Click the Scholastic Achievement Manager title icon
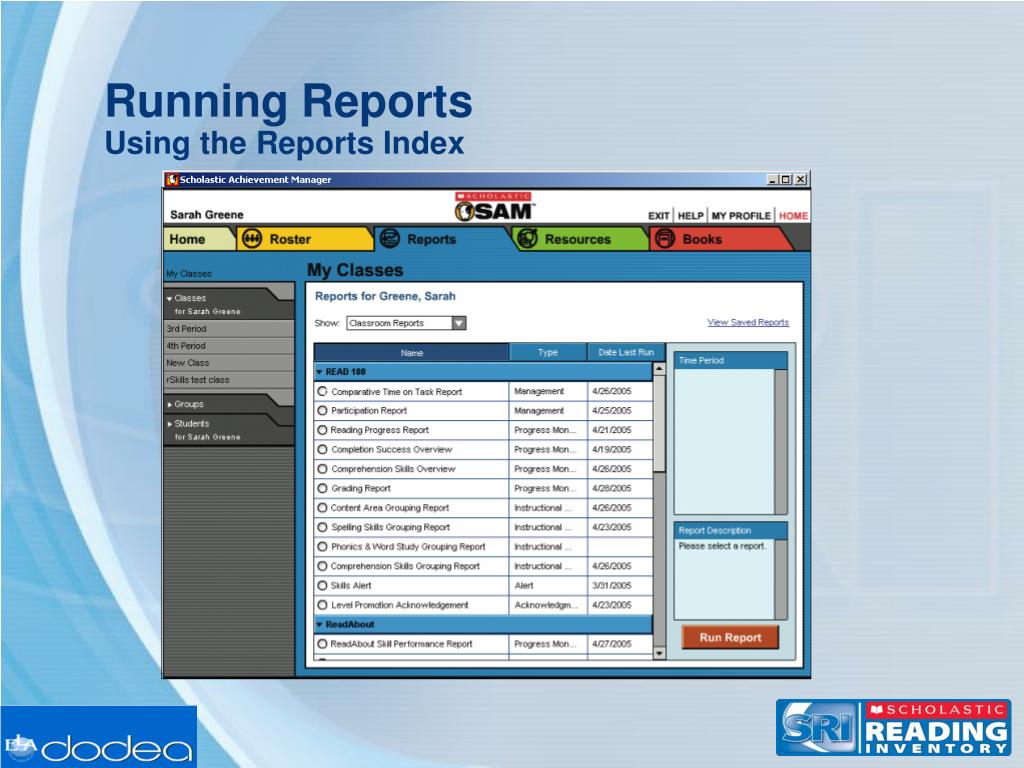Screen dimensions: 1024x768 pos(172,180)
